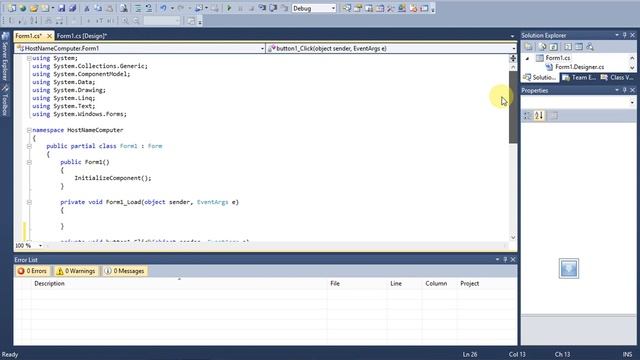The width and height of the screenshot is (640, 360).
Task: Click the InitializeComponent(); code line
Action: (x=113, y=178)
